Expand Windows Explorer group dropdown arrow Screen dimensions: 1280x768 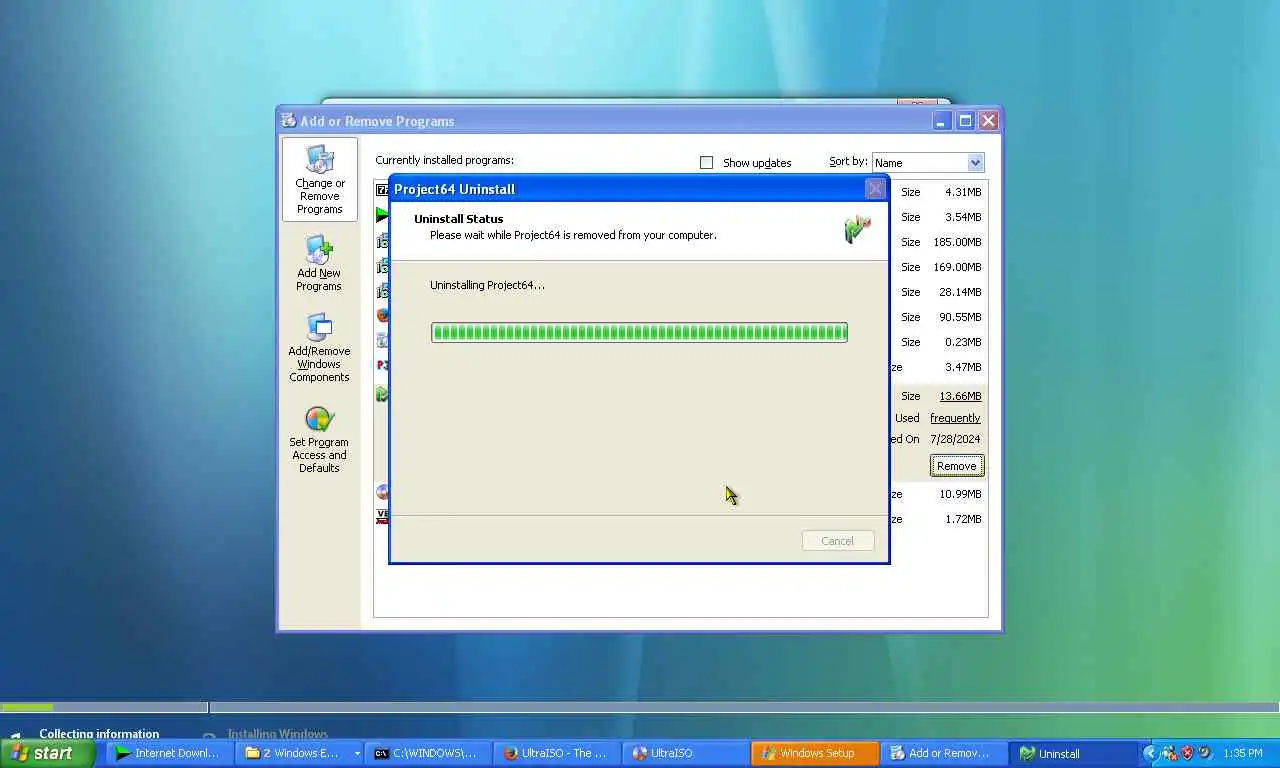(x=357, y=754)
